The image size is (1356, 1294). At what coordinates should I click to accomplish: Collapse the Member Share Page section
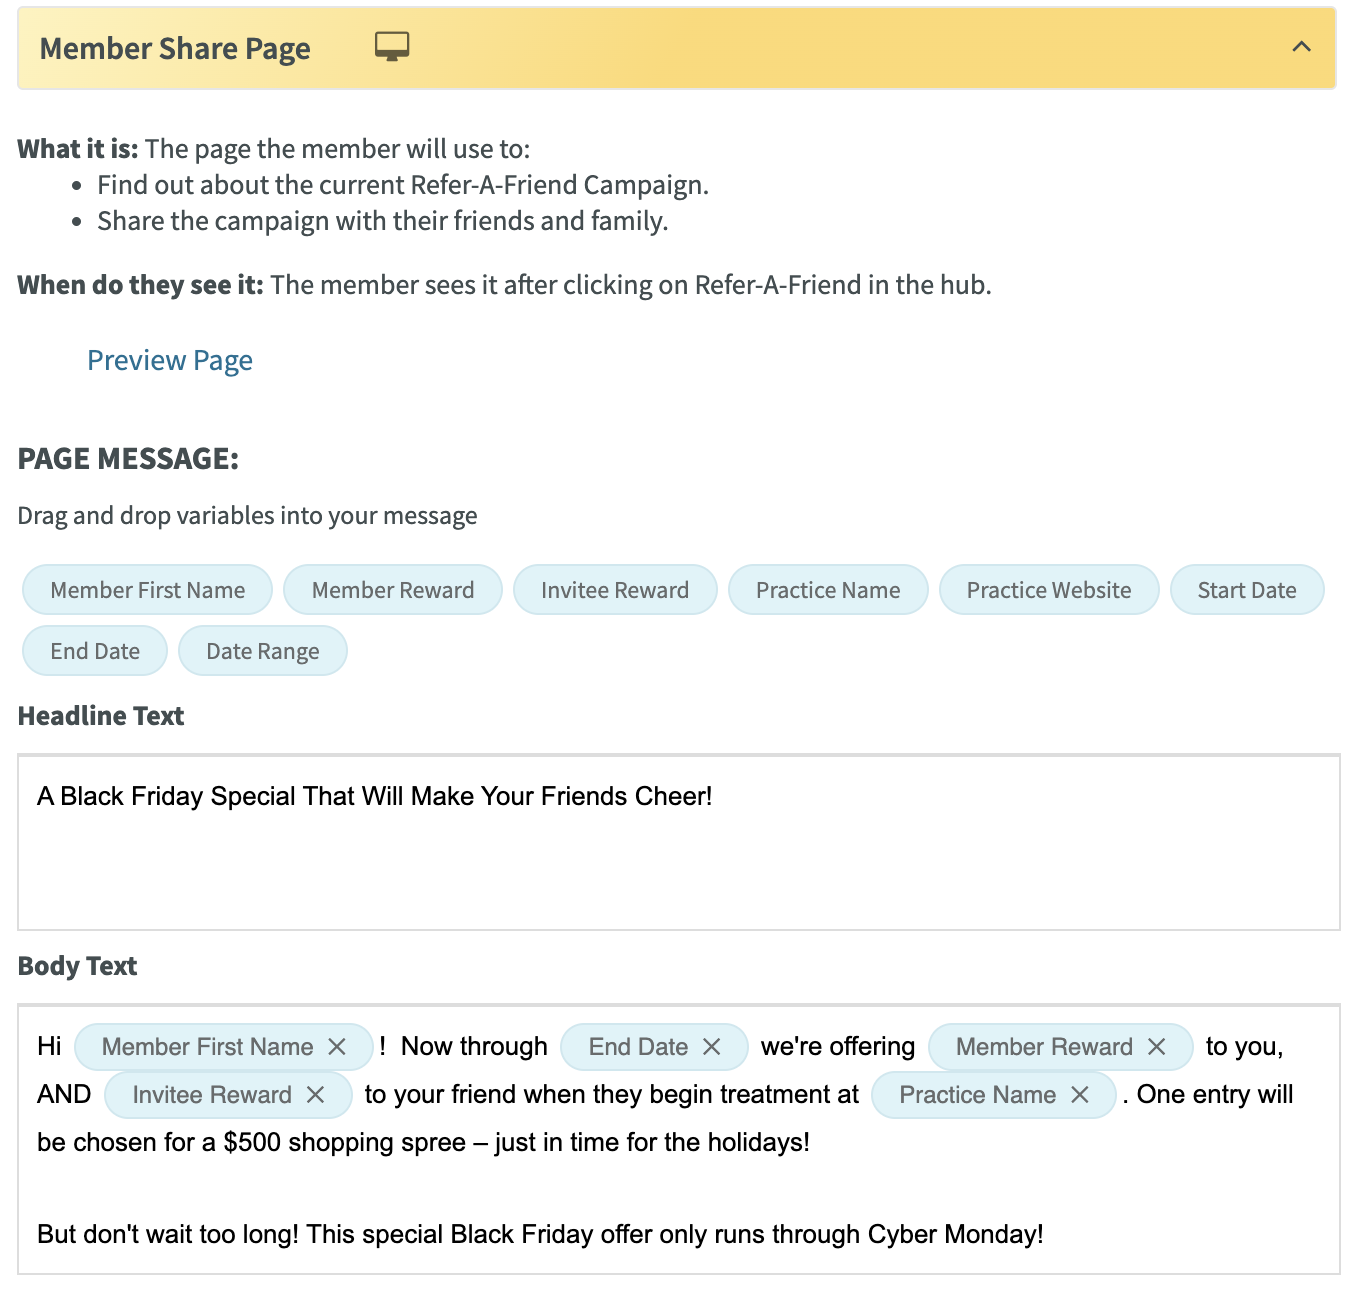point(1301,47)
